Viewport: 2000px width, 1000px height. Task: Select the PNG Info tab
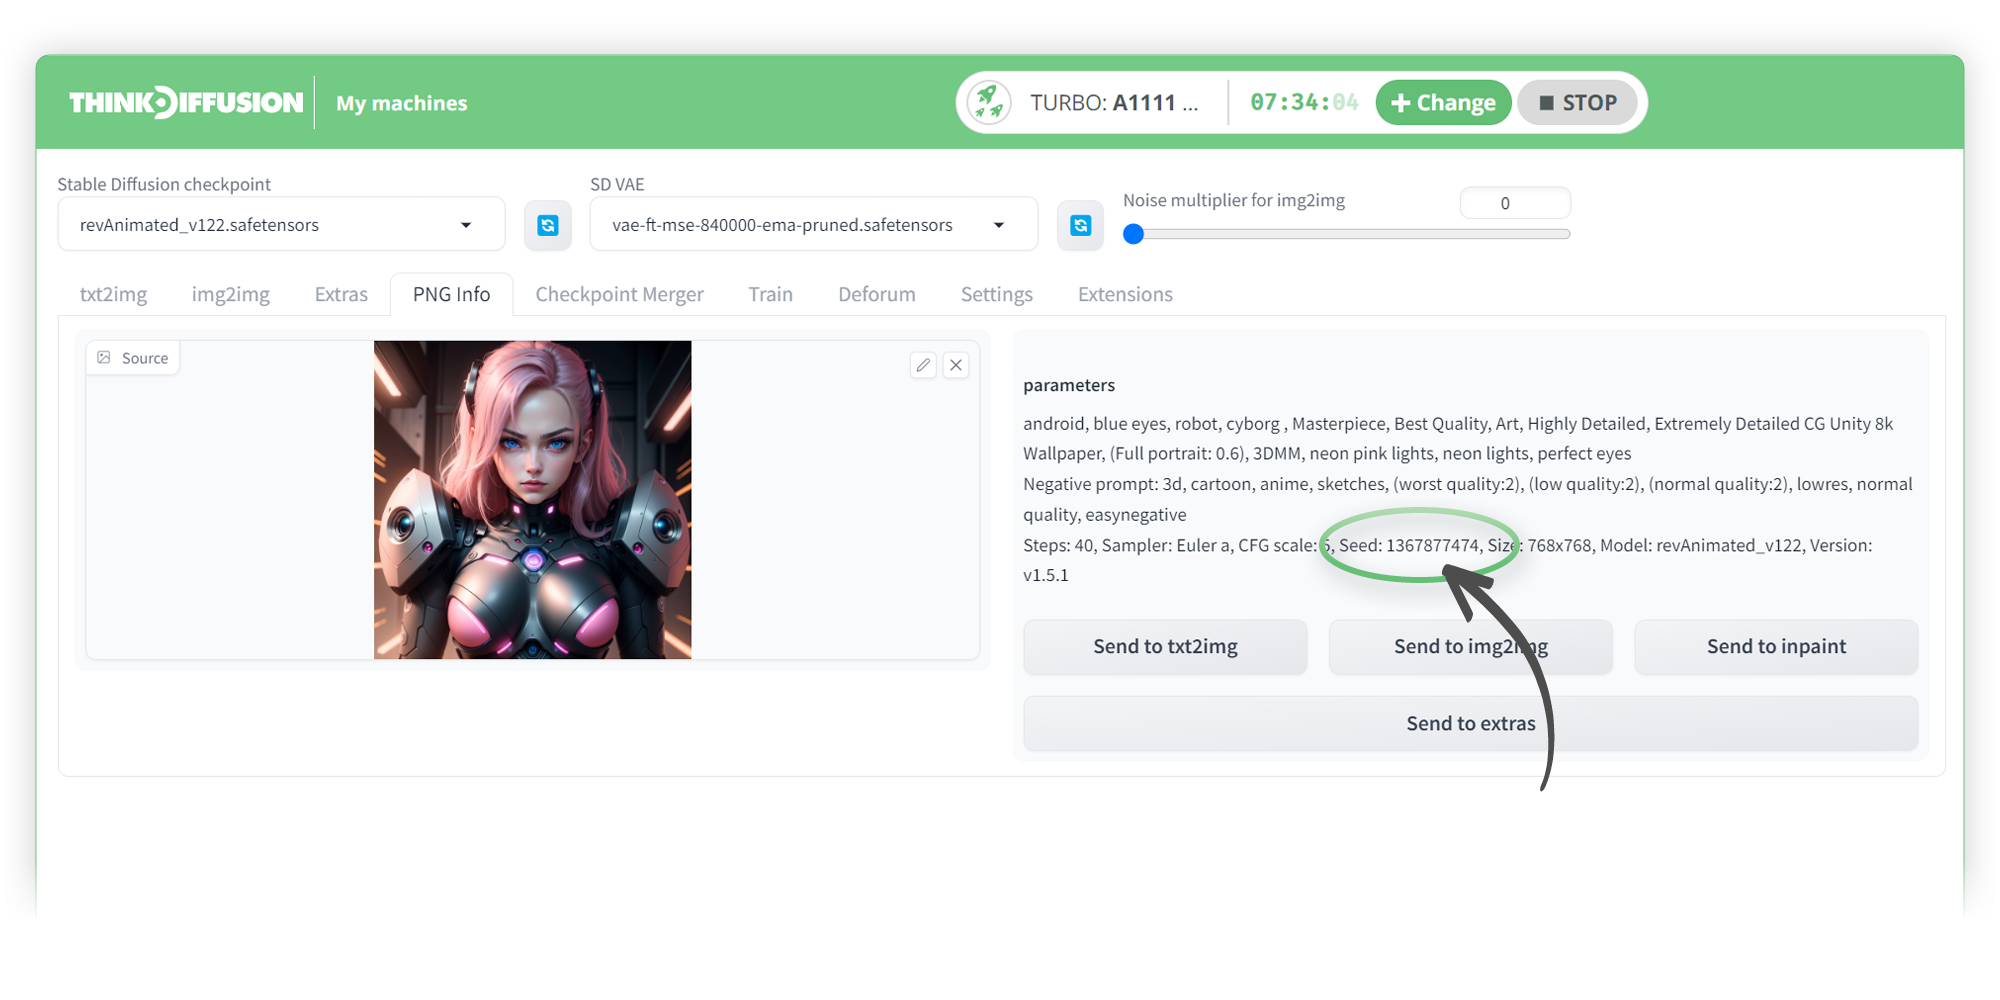point(451,294)
